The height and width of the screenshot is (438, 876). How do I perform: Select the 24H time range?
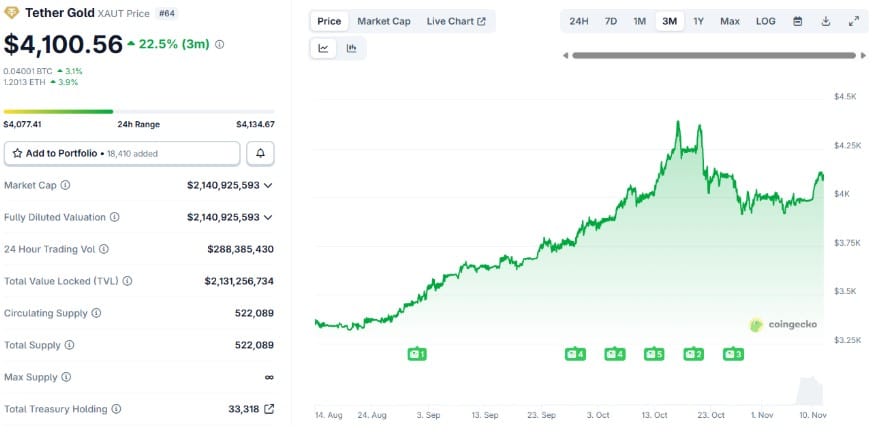pyautogui.click(x=578, y=21)
